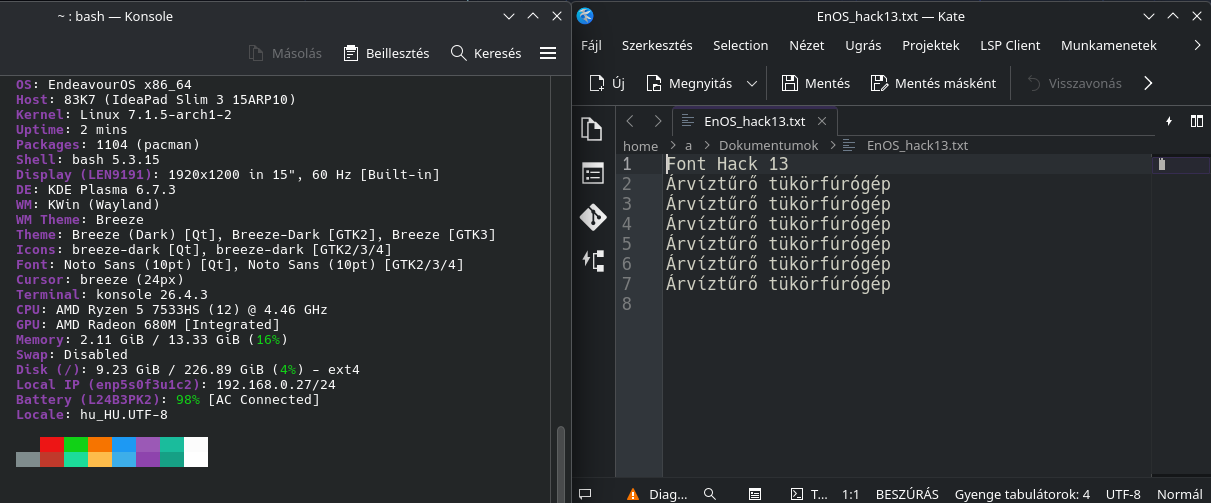Open the Selection menu
Image resolution: width=1211 pixels, height=503 pixels.
741,45
